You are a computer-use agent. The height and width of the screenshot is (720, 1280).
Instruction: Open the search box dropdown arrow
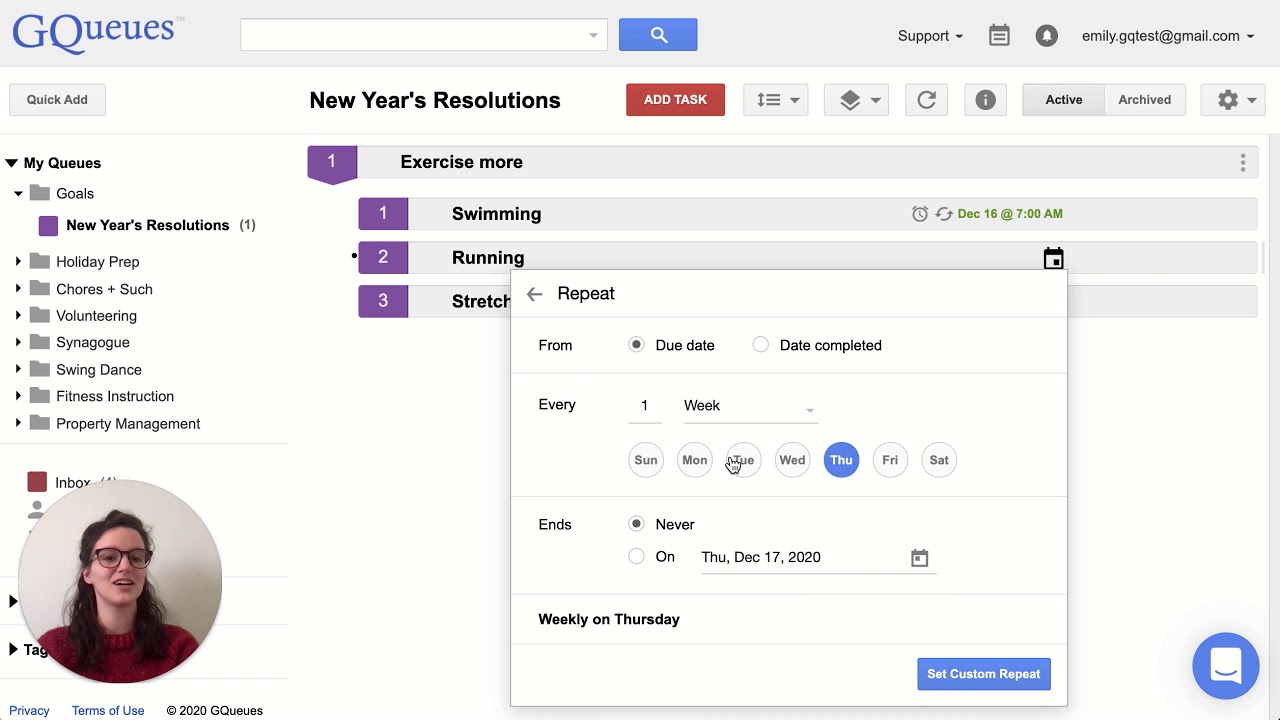(x=593, y=36)
